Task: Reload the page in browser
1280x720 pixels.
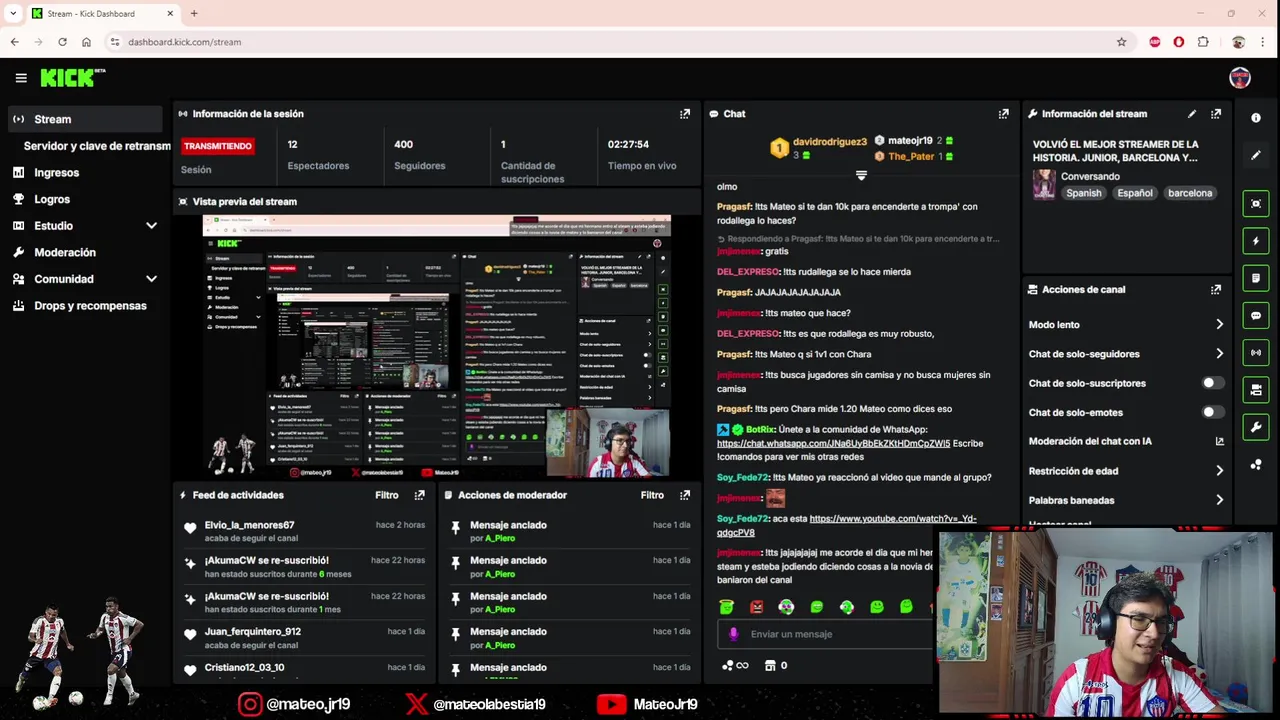Action: 62,42
